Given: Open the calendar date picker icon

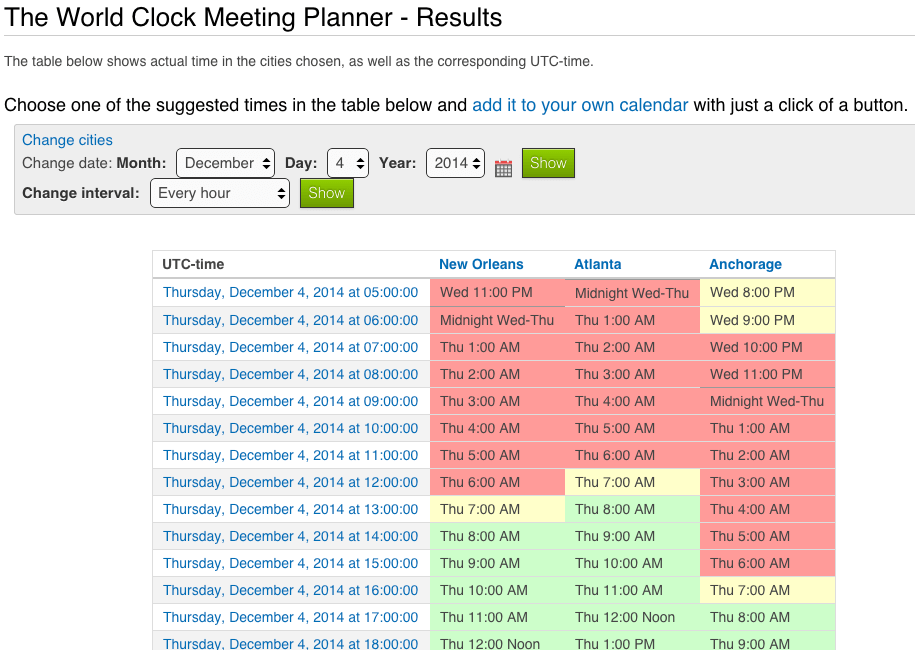Looking at the screenshot, I should coord(503,168).
